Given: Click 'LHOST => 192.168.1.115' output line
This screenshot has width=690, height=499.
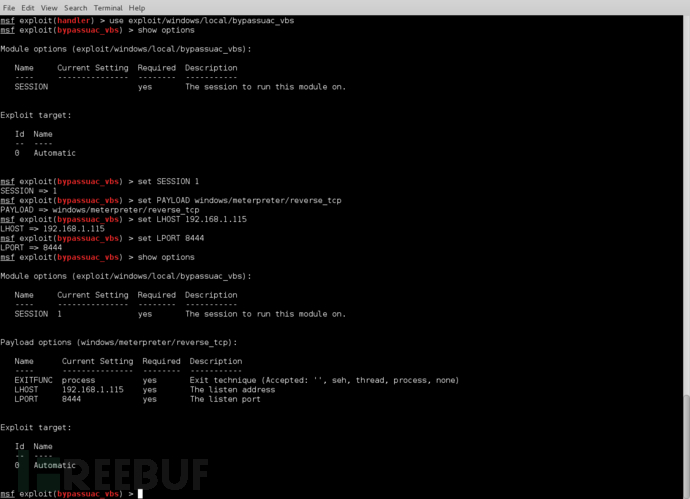Looking at the screenshot, I should point(52,229).
